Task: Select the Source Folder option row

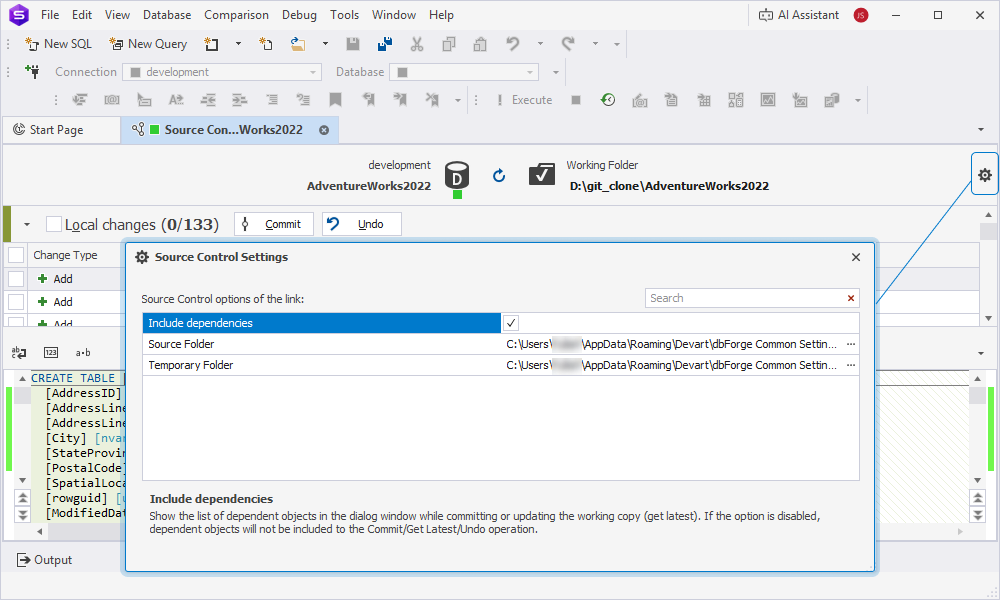Action: [501, 344]
